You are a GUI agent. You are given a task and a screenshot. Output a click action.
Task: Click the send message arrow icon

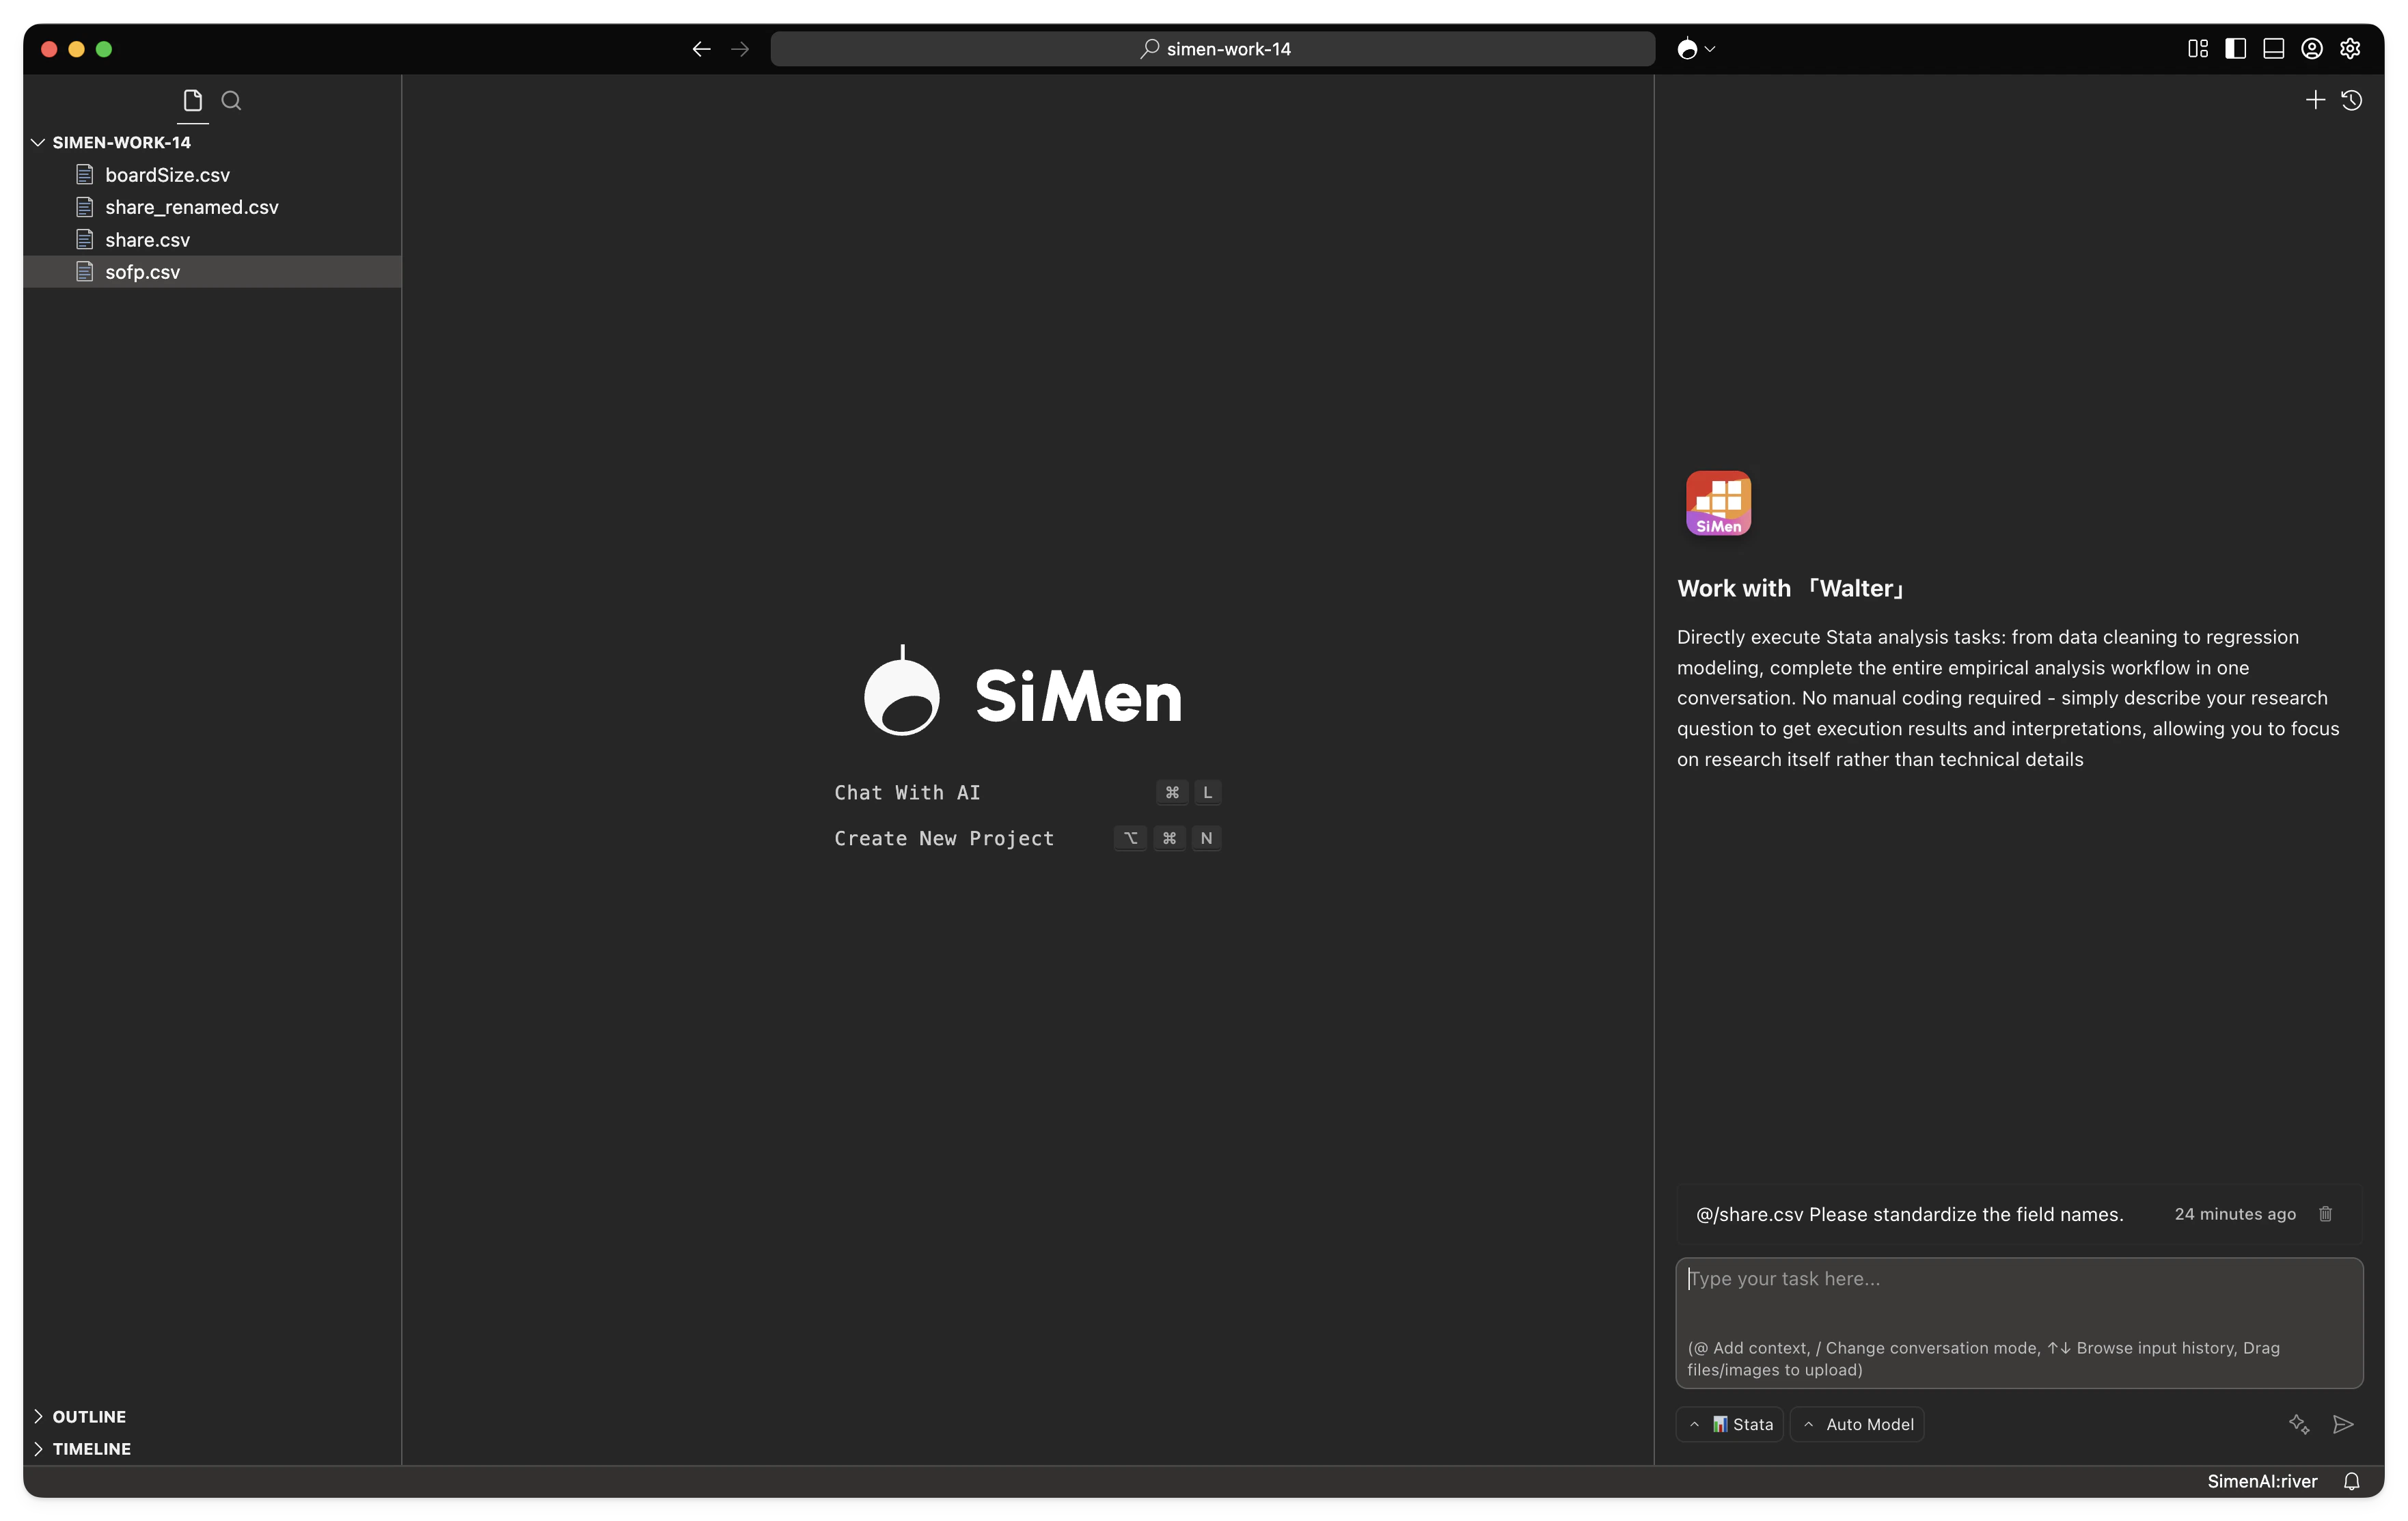2342,1424
